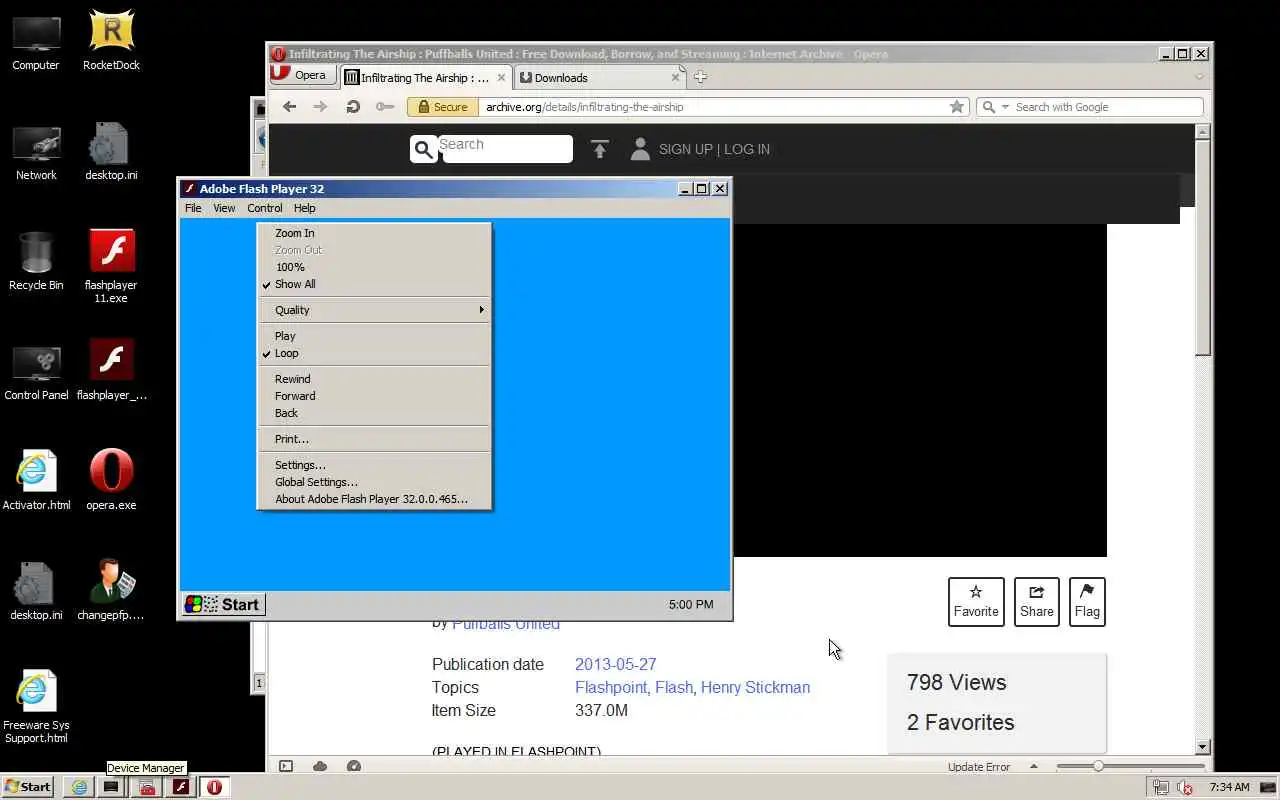Click the Opera taskbar icon

click(x=214, y=787)
